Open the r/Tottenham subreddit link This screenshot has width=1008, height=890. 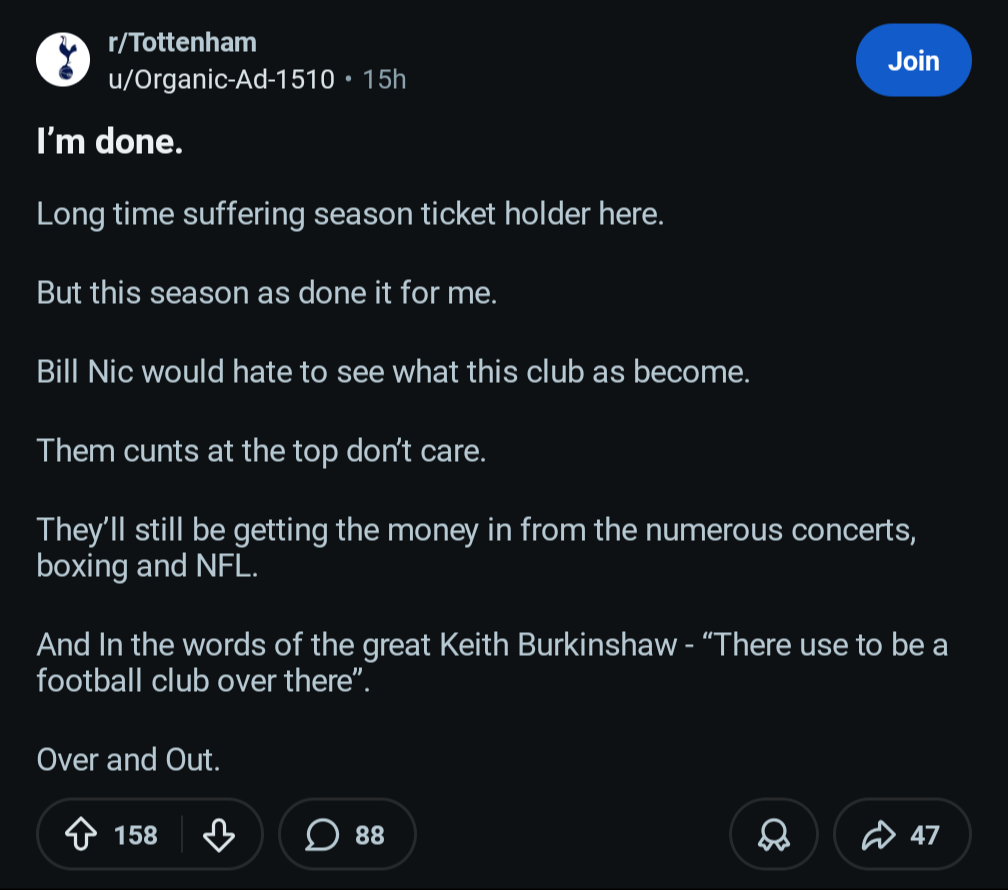tap(181, 43)
